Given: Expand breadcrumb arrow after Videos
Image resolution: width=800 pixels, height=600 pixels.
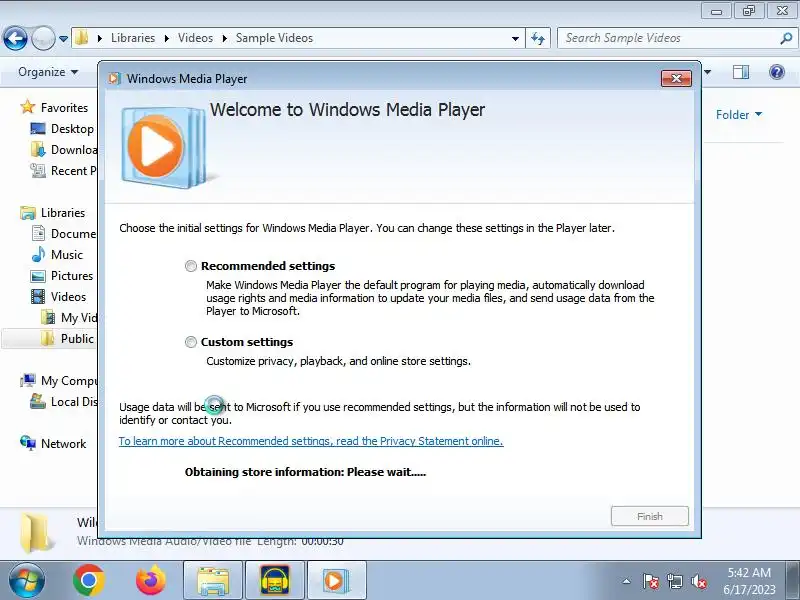Looking at the screenshot, I should tap(224, 39).
